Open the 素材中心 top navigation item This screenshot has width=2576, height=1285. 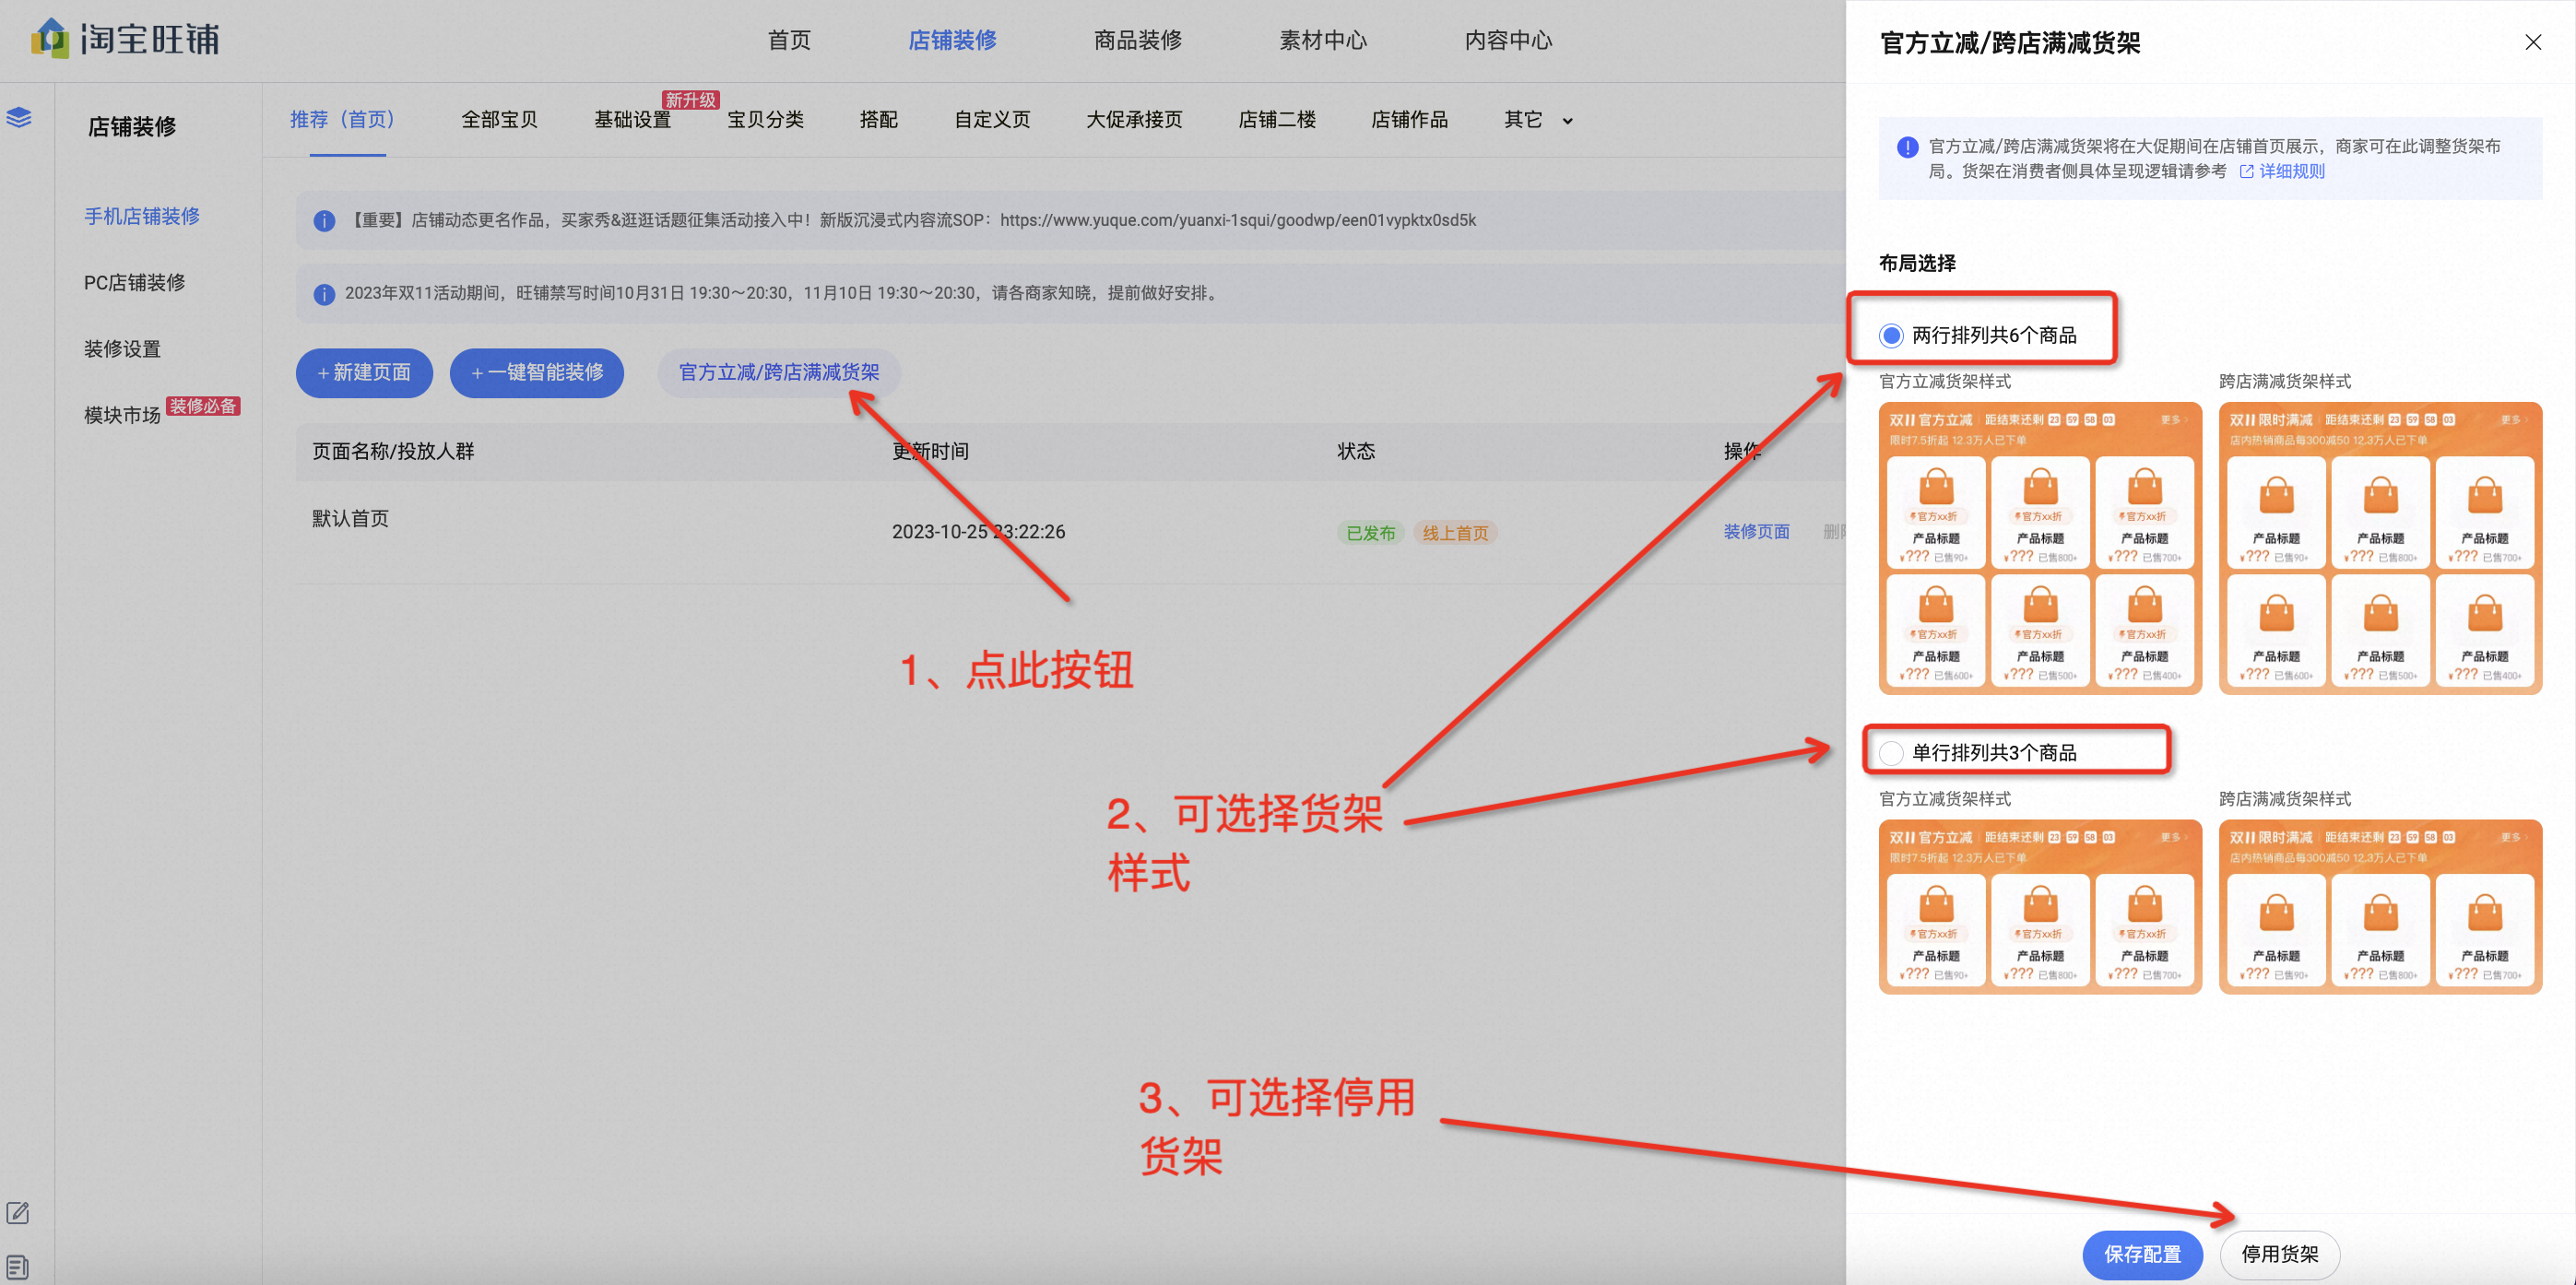(1322, 40)
